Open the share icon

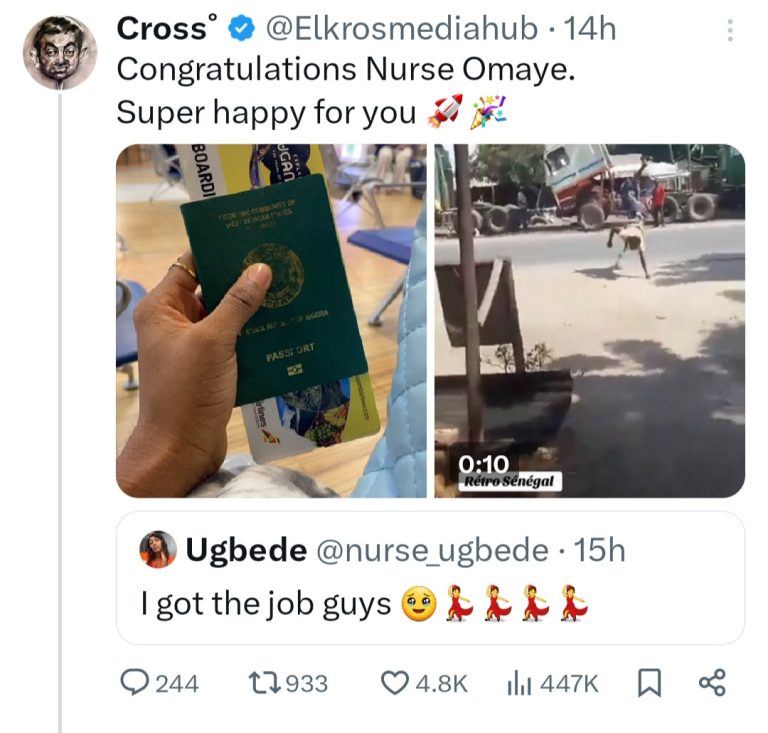710,682
